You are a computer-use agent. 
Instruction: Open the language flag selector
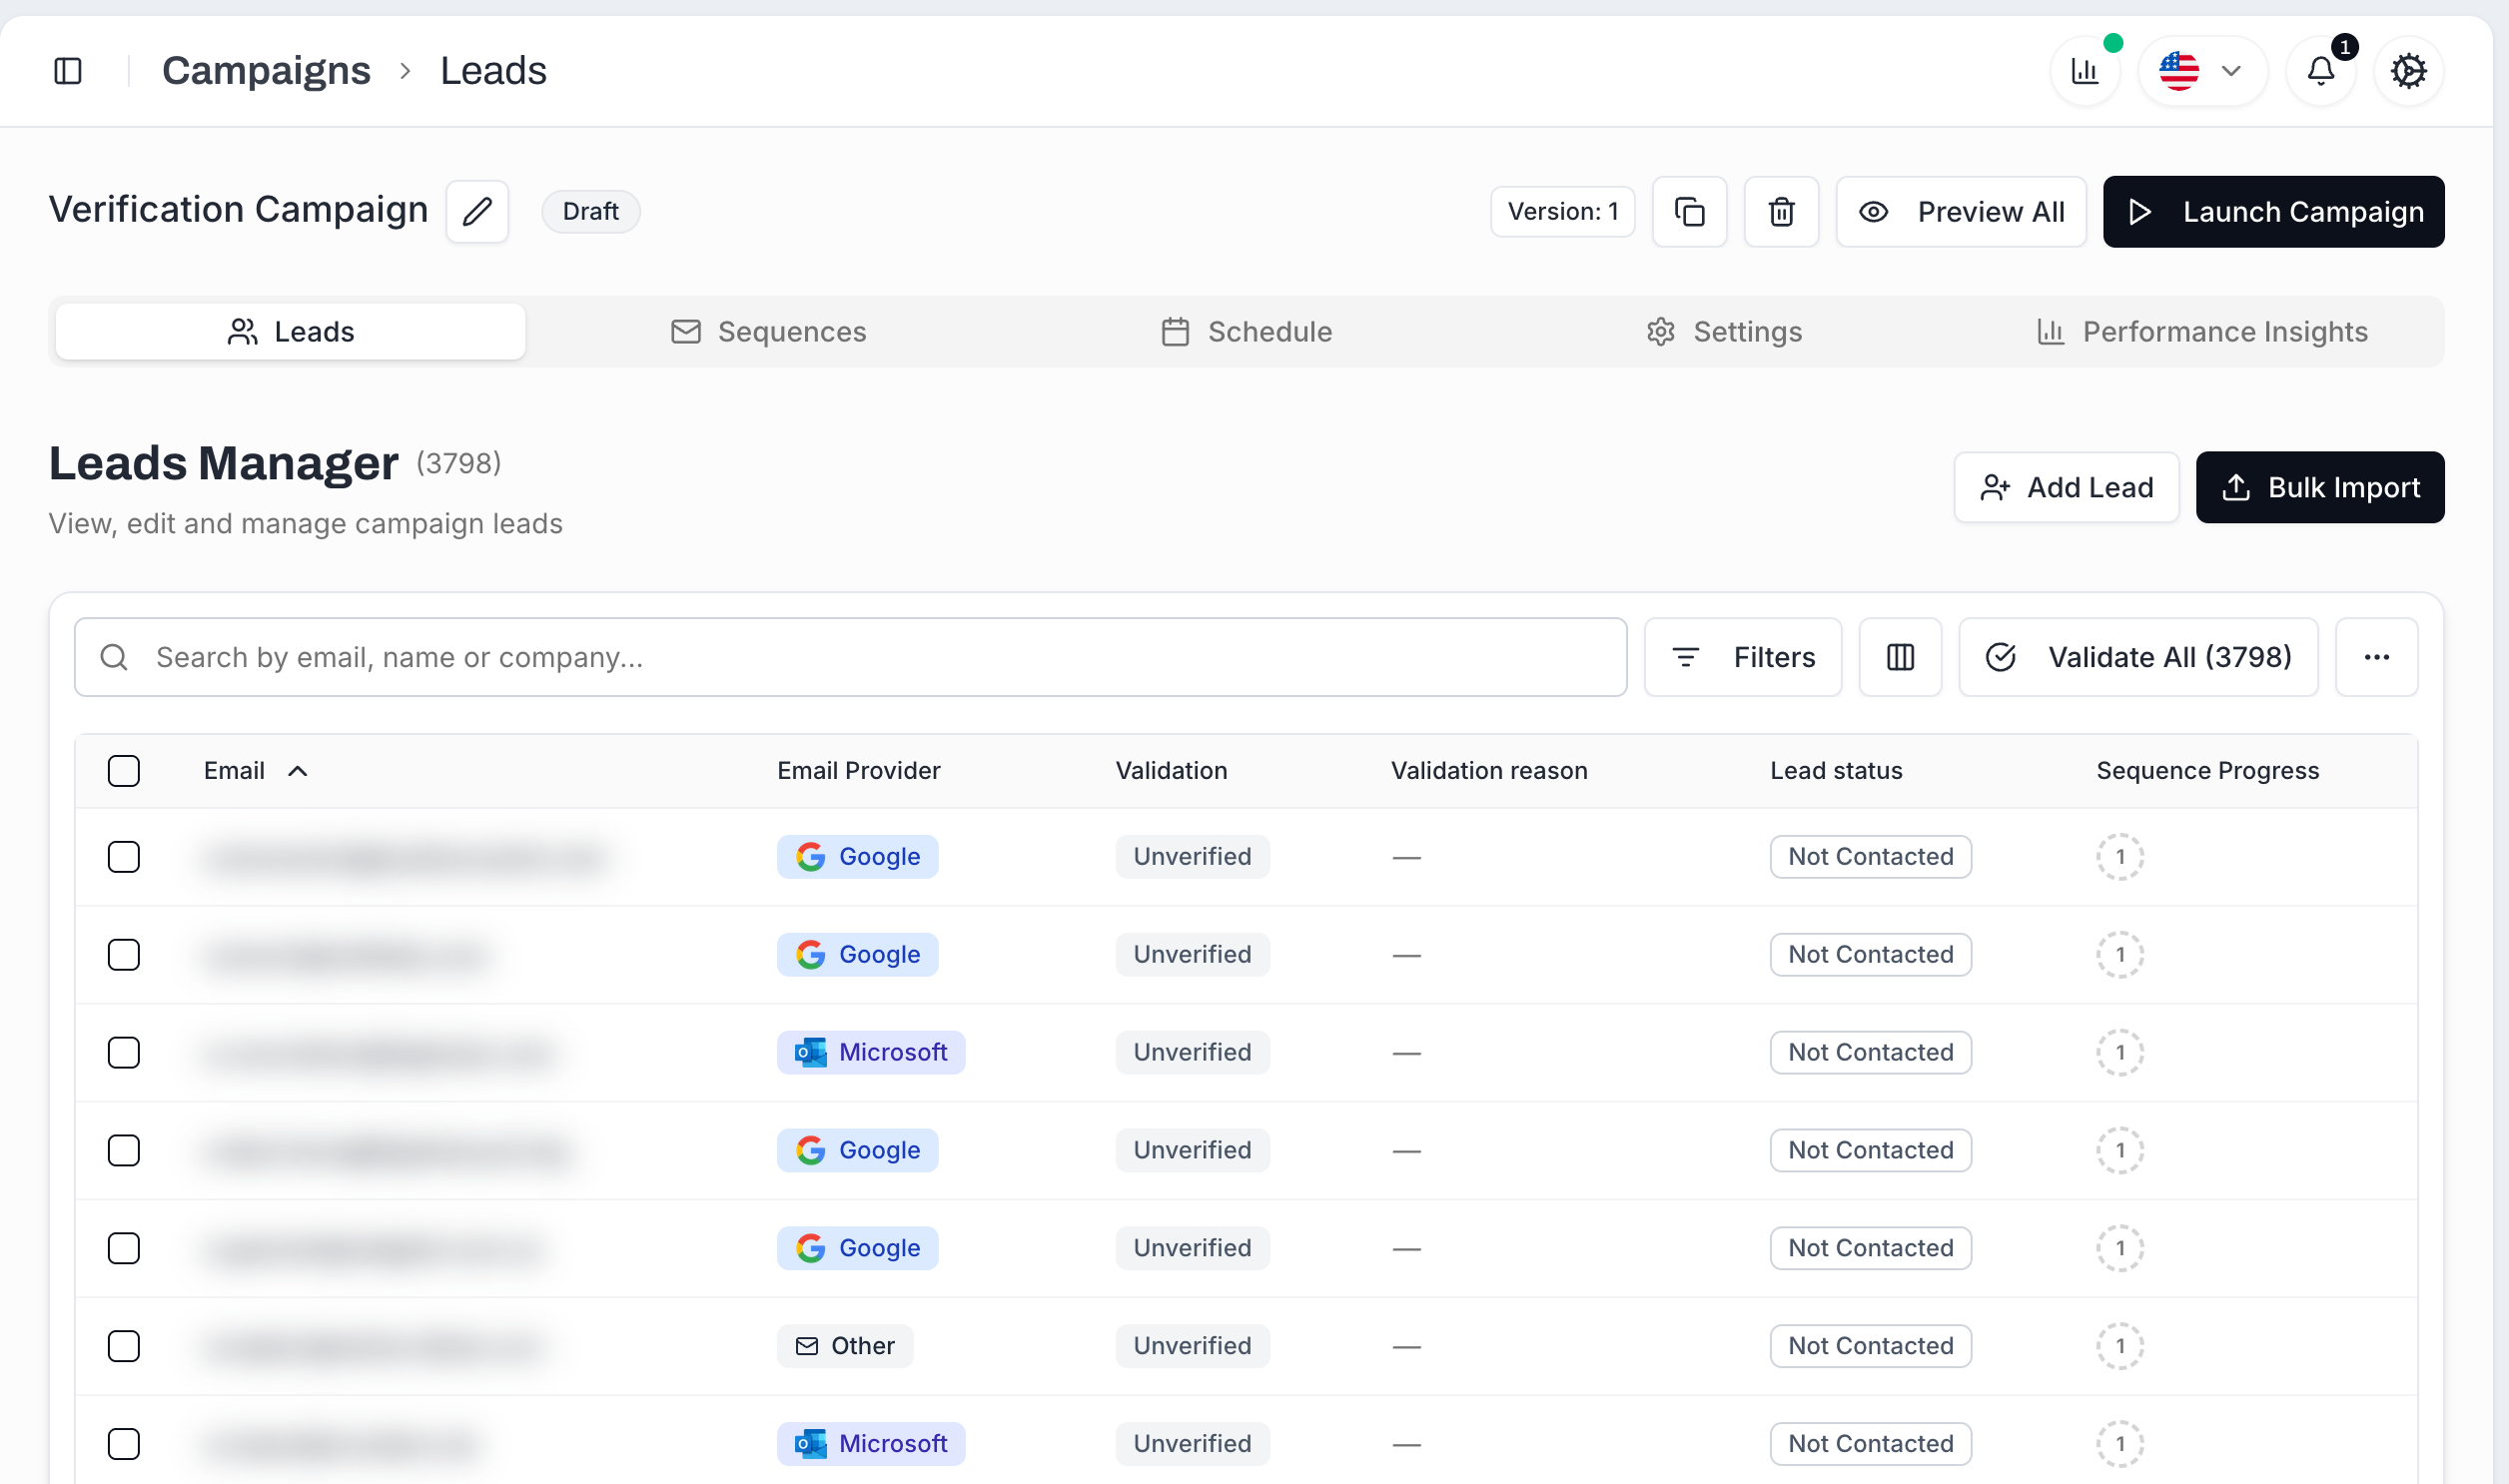[x=2202, y=71]
